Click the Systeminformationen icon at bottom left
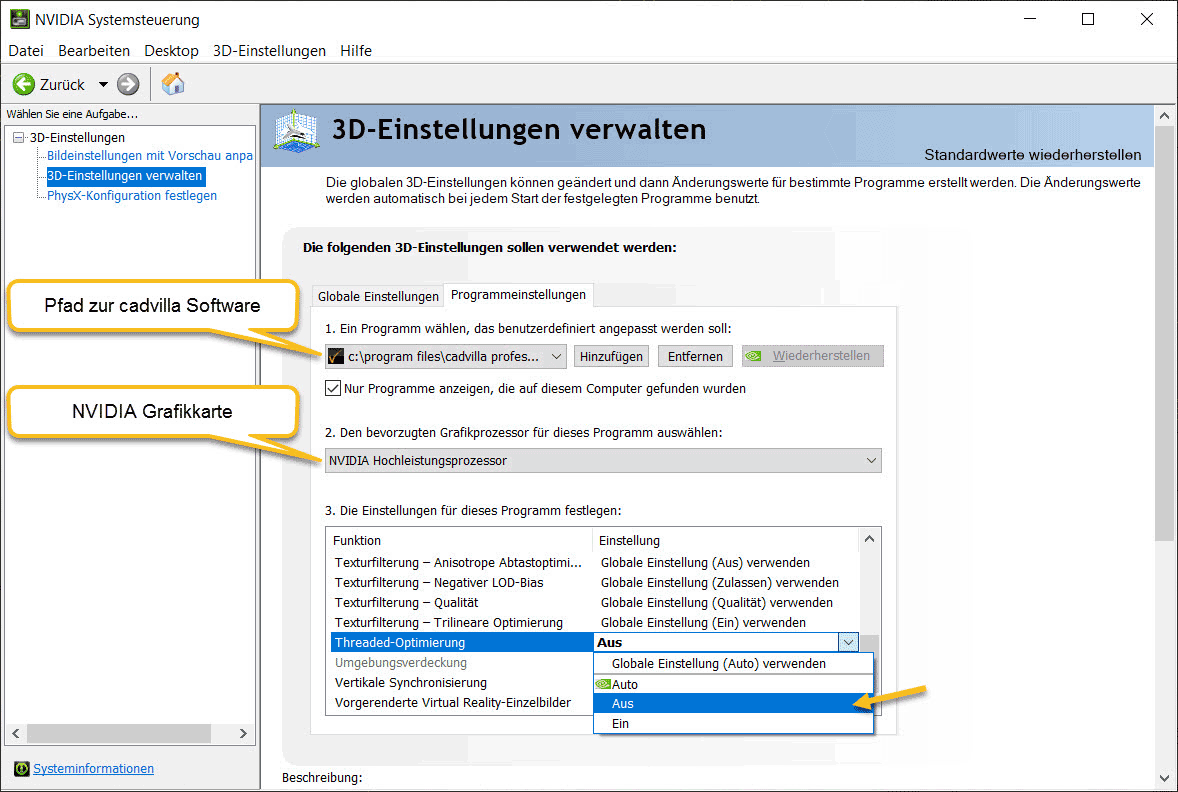1178x792 pixels. click(x=22, y=769)
